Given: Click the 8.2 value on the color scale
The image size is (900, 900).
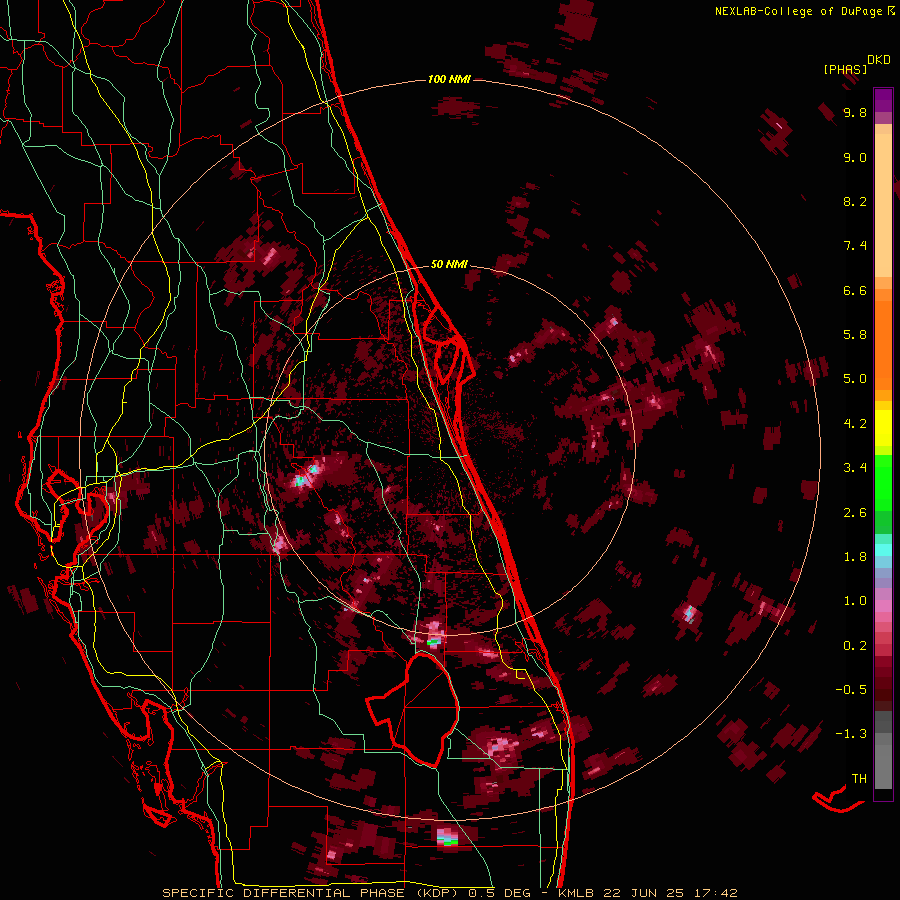Looking at the screenshot, I should coord(855,201).
